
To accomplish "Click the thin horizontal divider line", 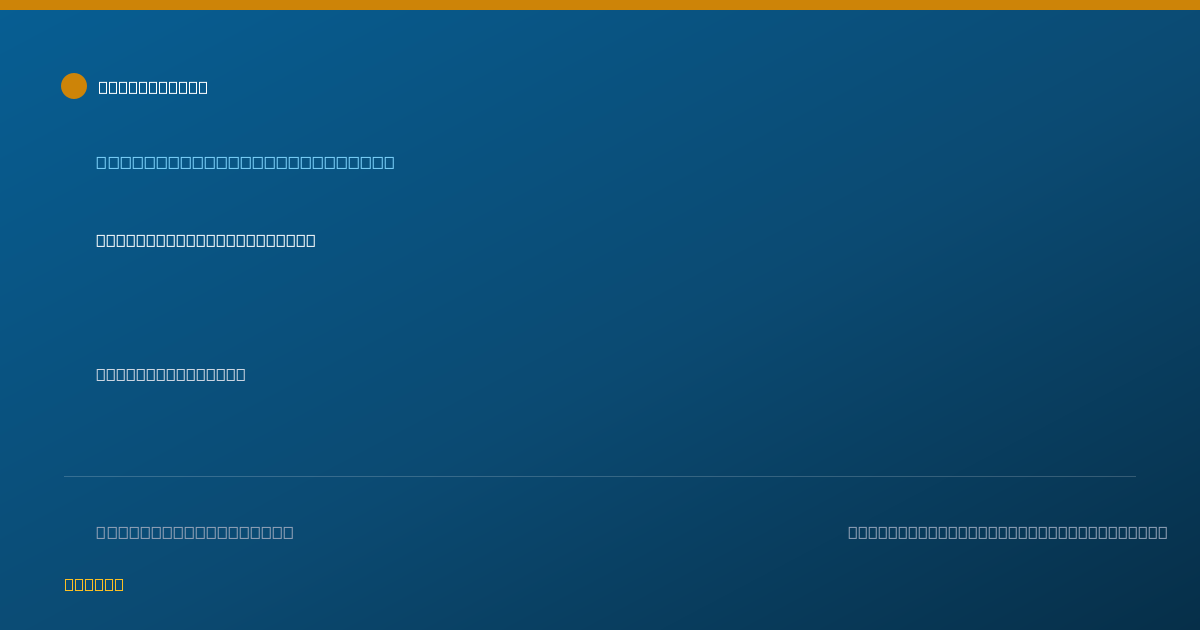I will tap(600, 476).
